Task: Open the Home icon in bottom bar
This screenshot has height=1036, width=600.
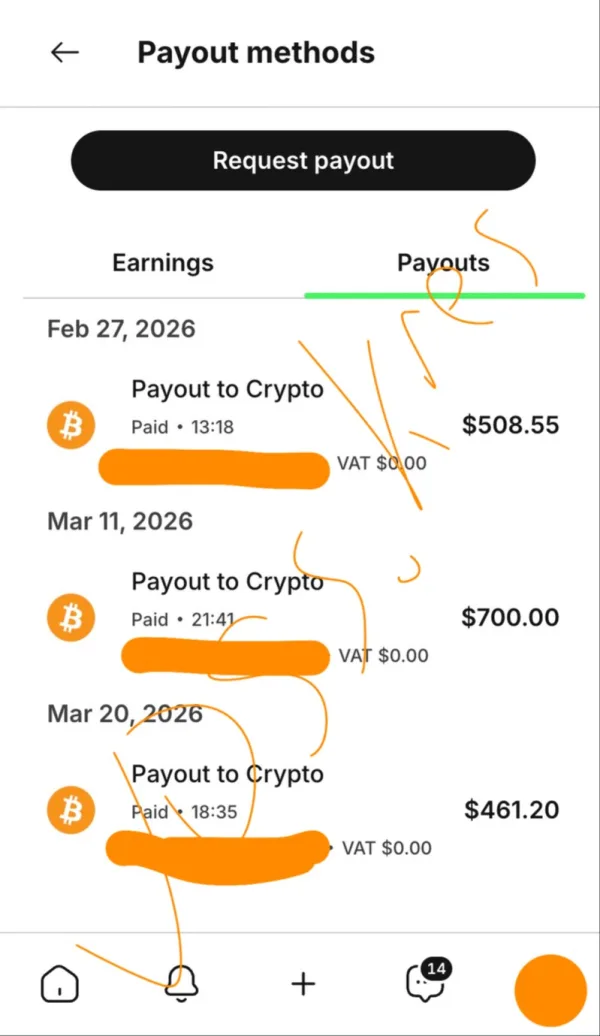Action: [59, 984]
